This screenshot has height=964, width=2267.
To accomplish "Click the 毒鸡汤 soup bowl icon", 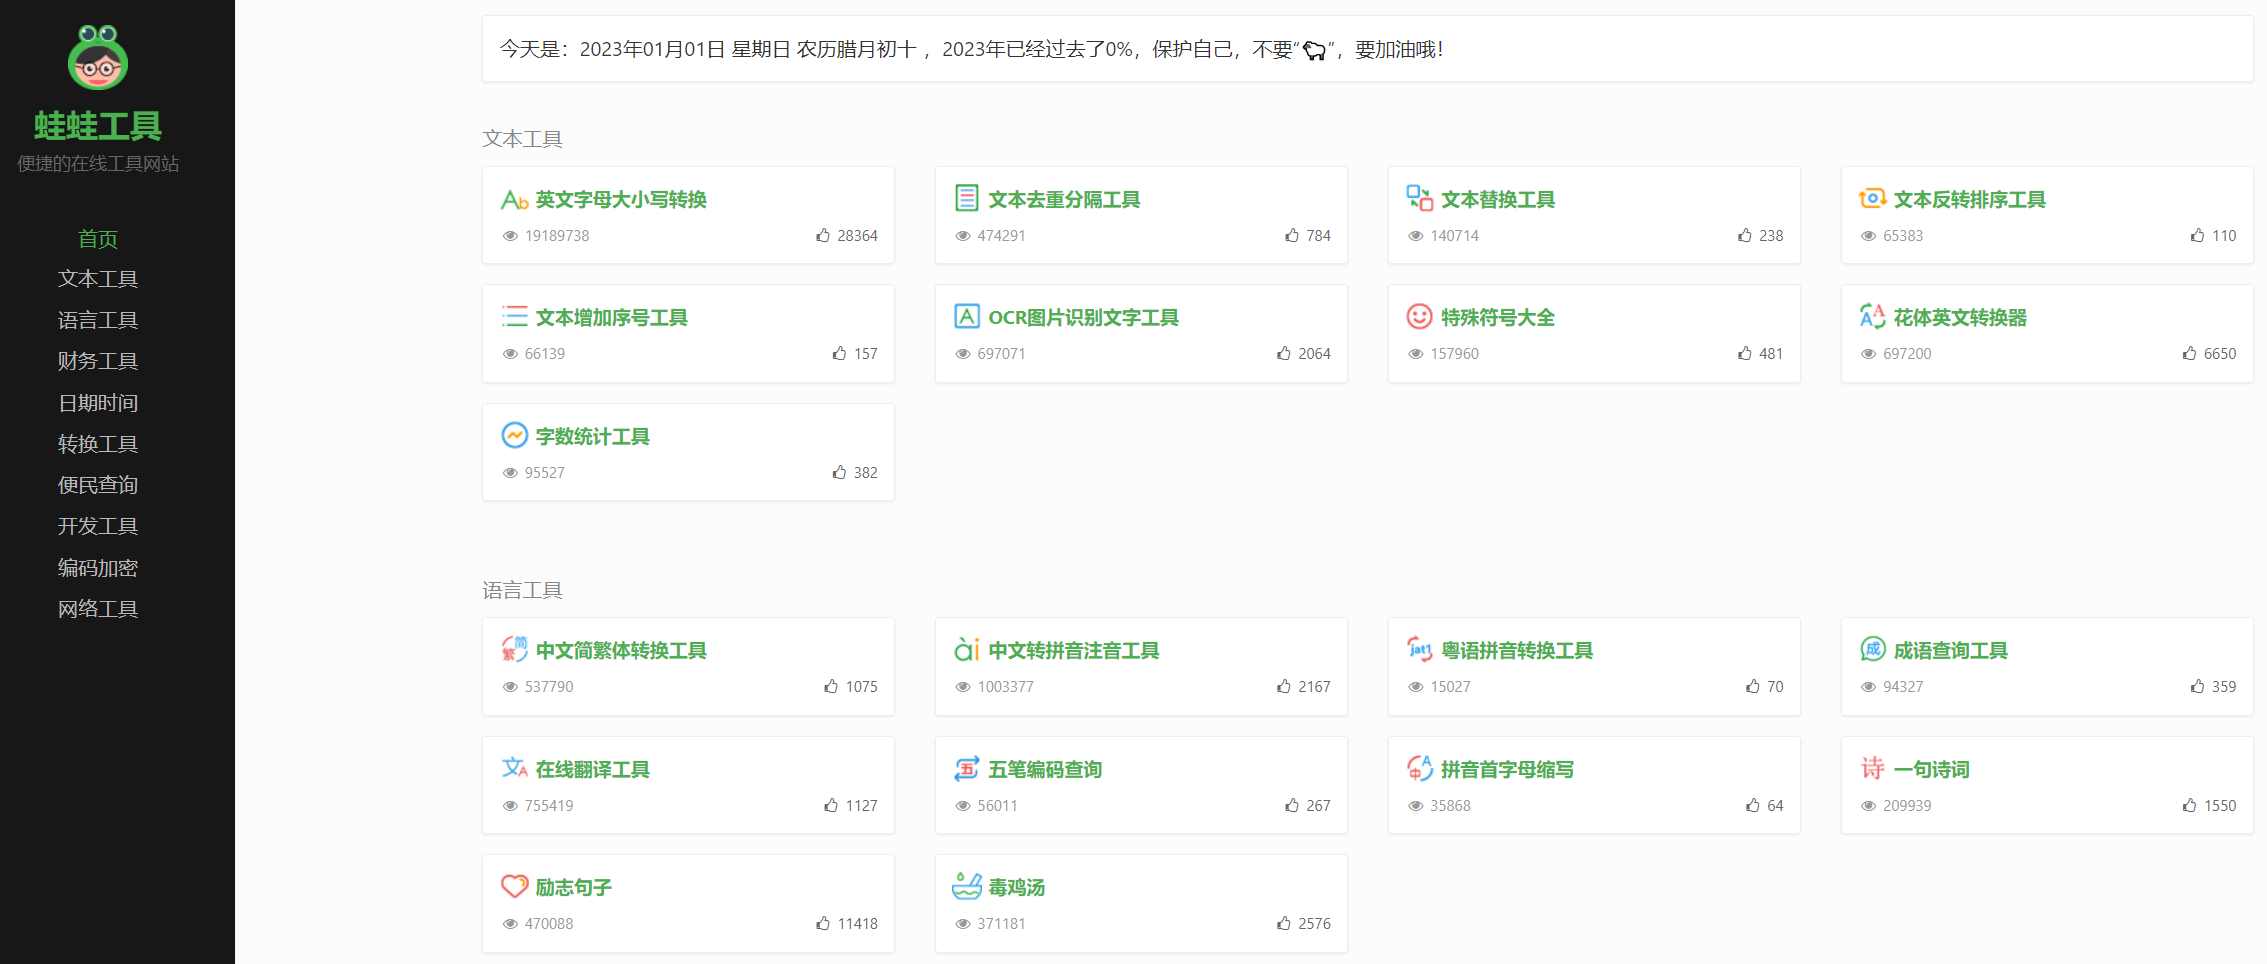I will coord(966,886).
